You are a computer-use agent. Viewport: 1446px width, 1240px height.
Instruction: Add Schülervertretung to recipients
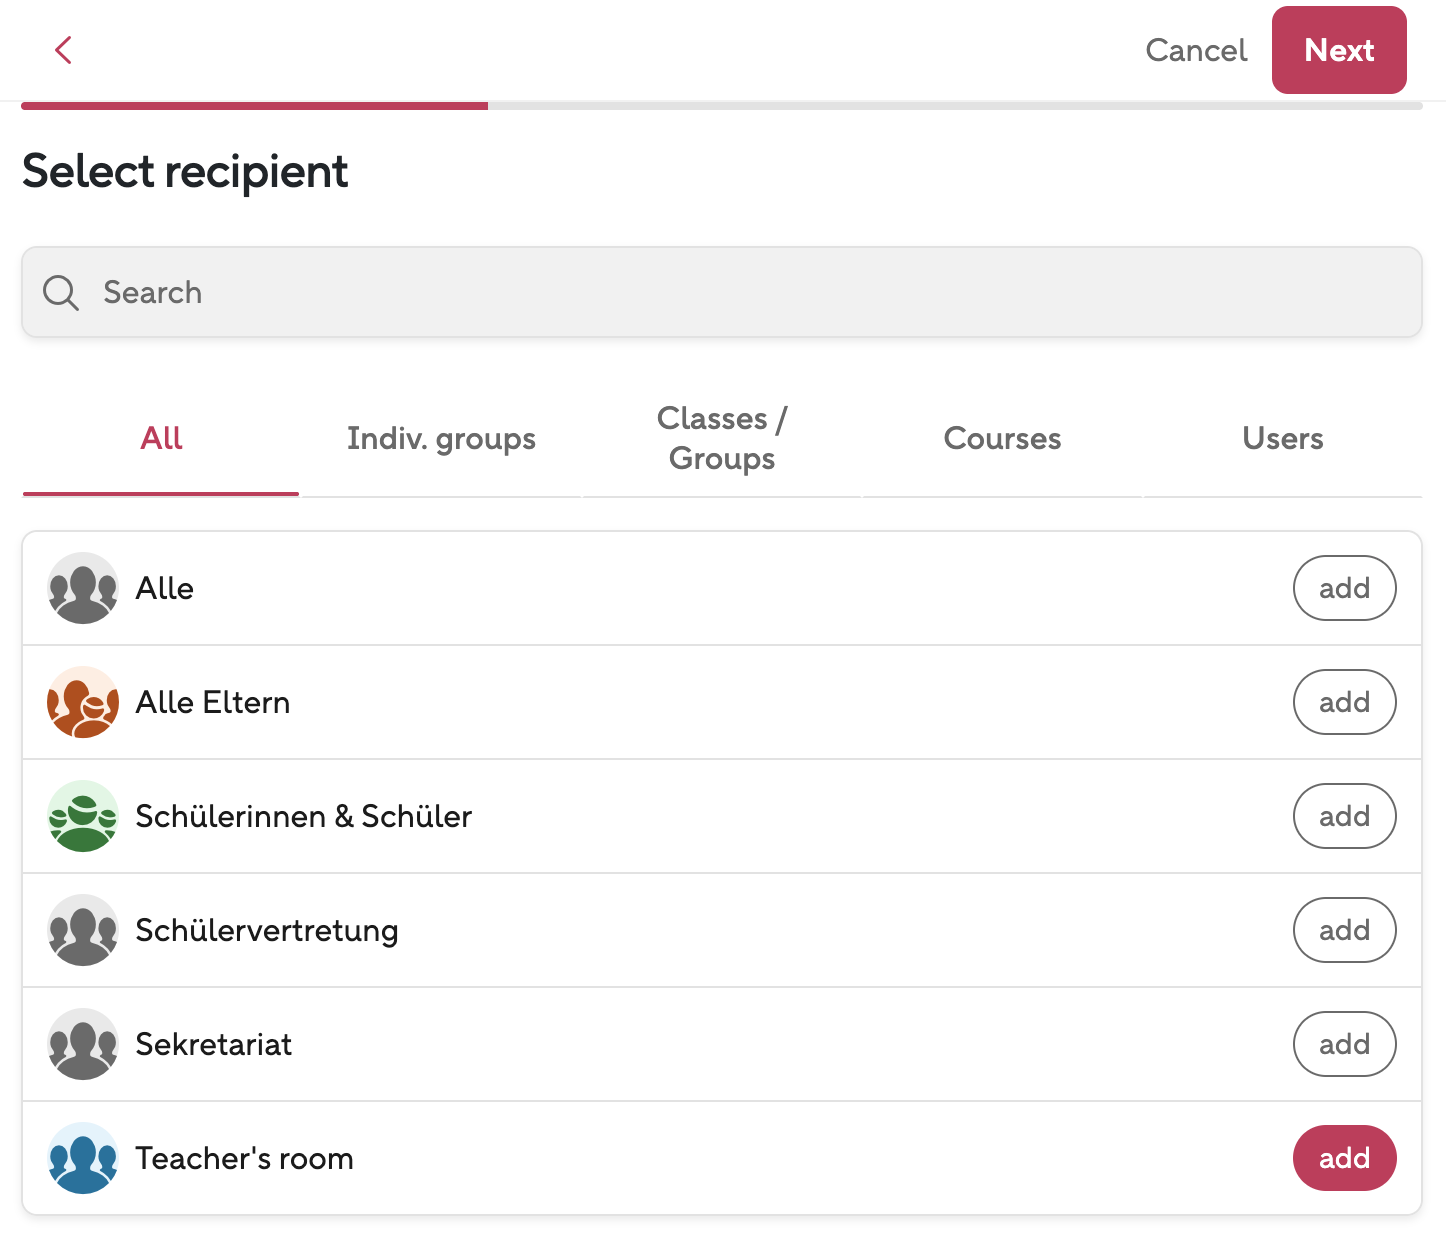click(x=1344, y=930)
